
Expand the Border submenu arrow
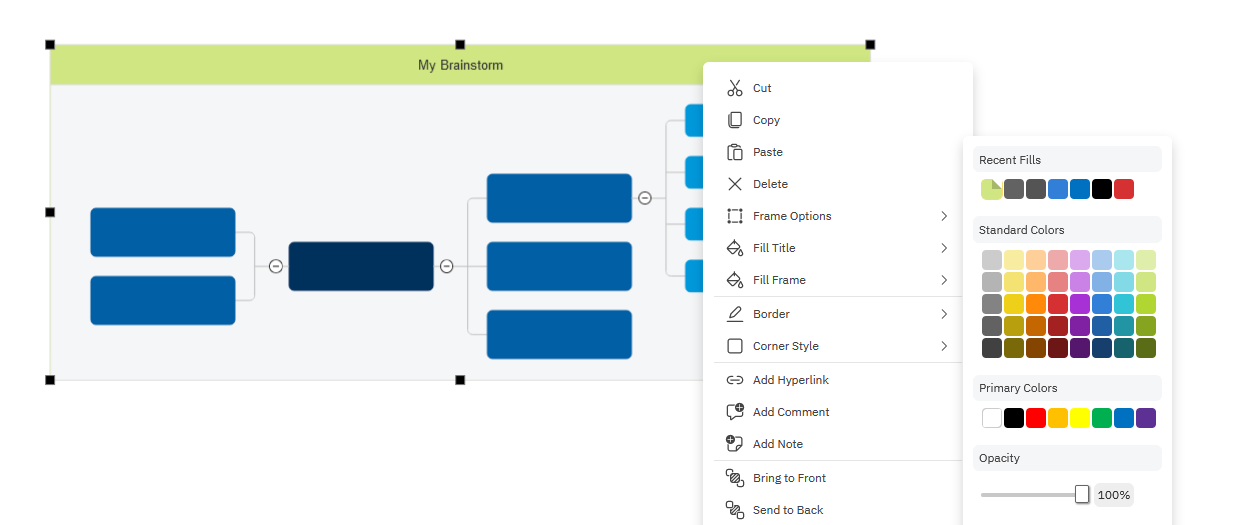tap(944, 314)
